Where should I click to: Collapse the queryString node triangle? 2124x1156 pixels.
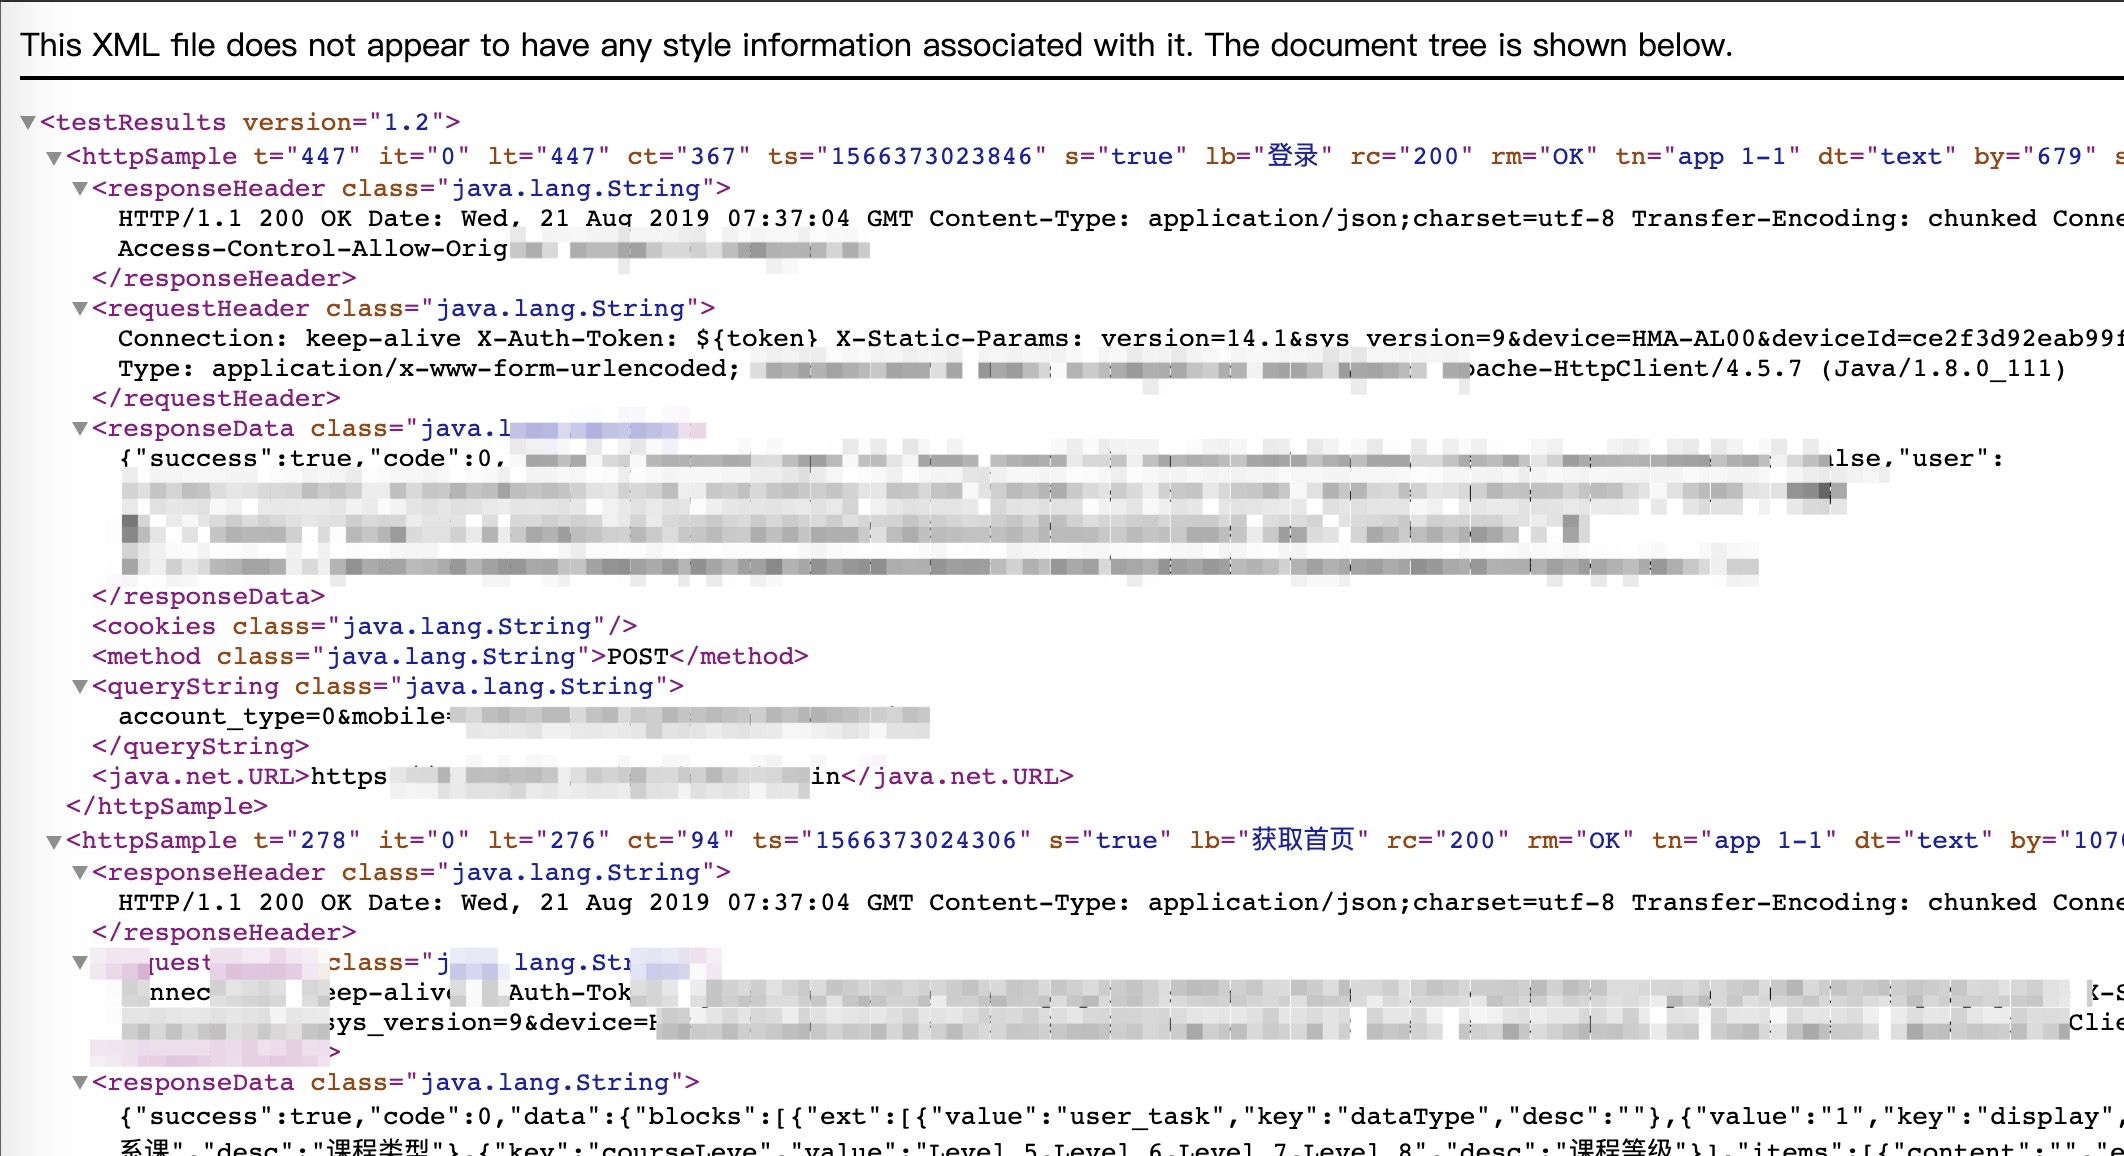(x=80, y=687)
